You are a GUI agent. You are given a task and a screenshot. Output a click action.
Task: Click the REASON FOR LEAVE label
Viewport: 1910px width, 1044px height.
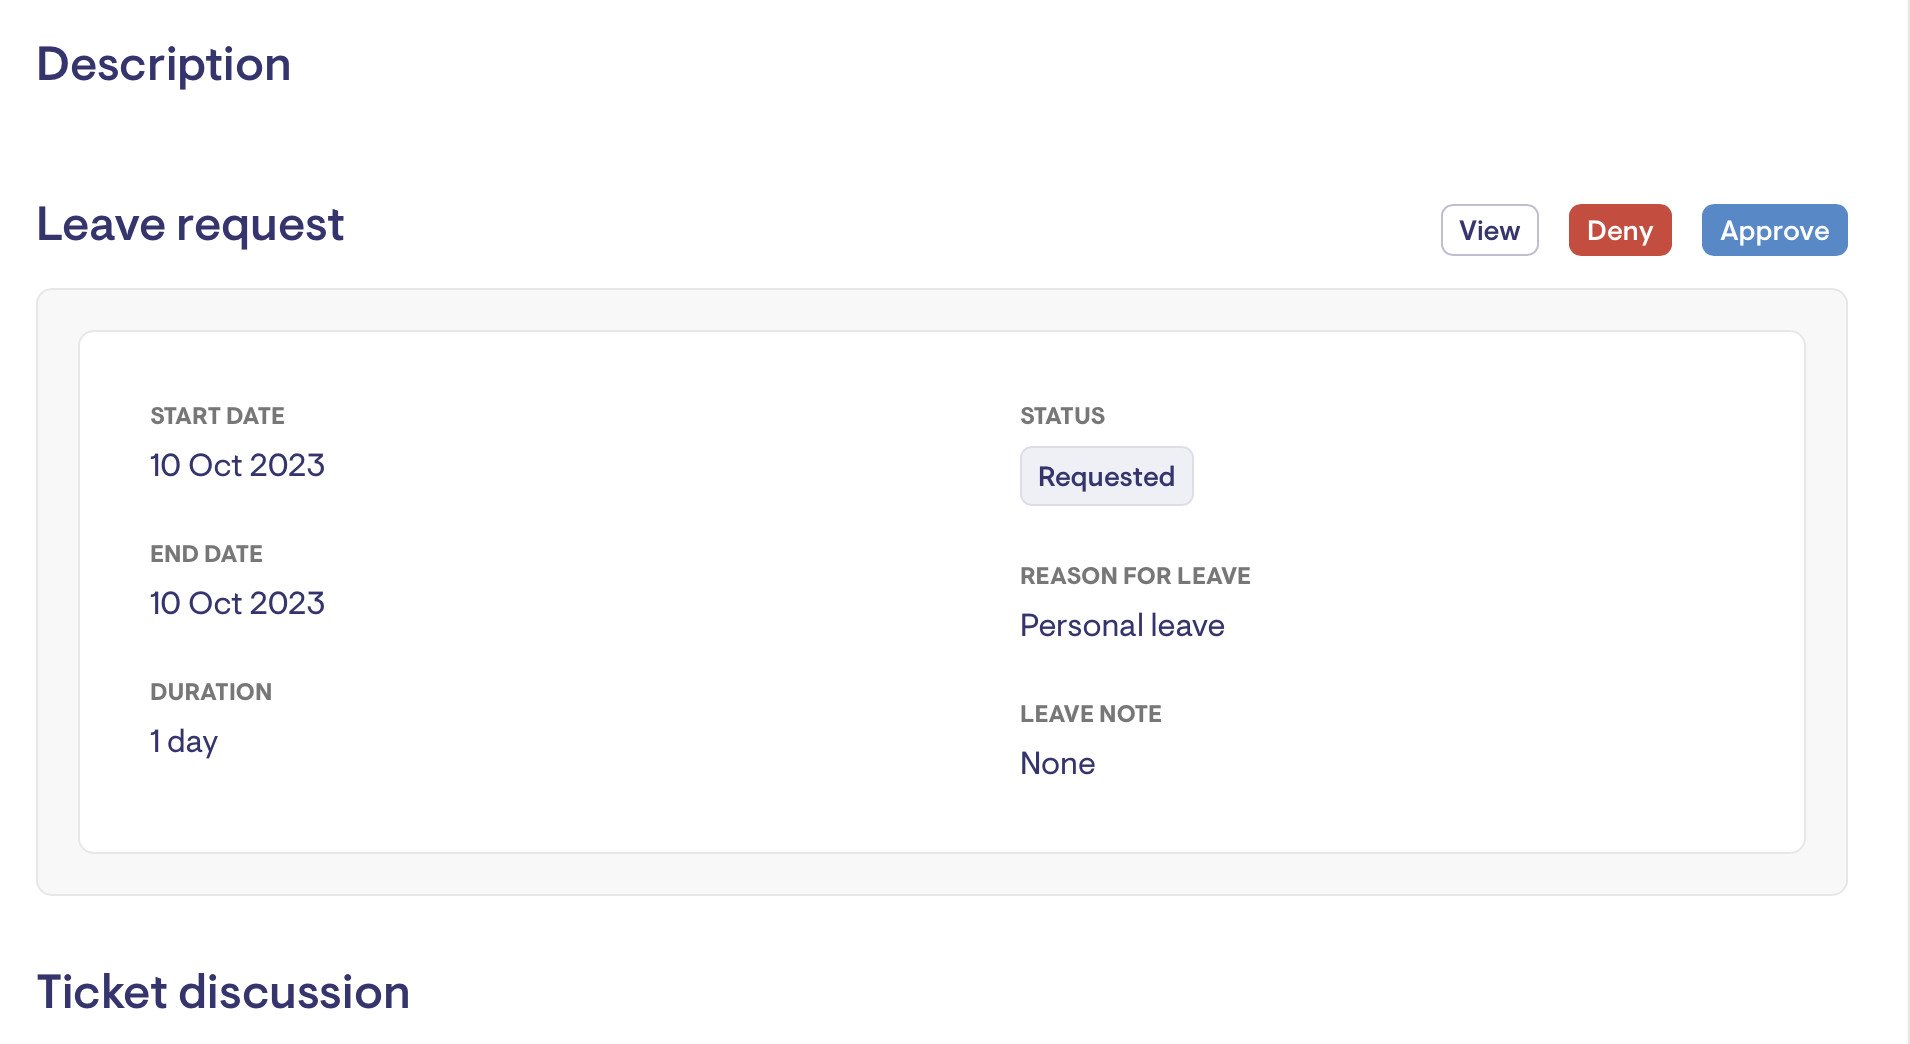1135,576
